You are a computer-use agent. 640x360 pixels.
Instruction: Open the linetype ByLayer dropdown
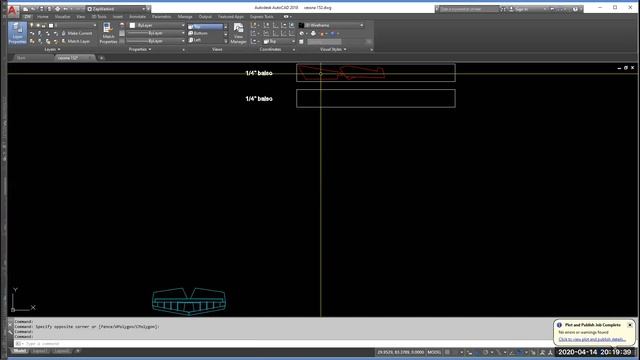156,41
